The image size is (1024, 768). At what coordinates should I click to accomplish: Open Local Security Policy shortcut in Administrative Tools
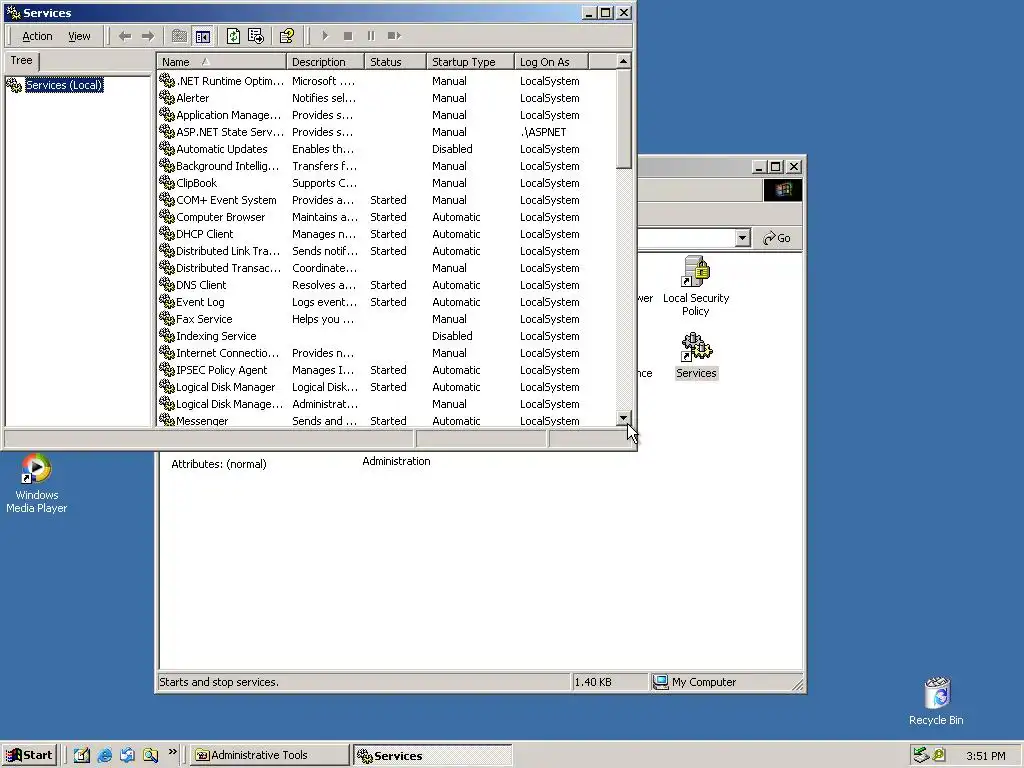coord(696,285)
